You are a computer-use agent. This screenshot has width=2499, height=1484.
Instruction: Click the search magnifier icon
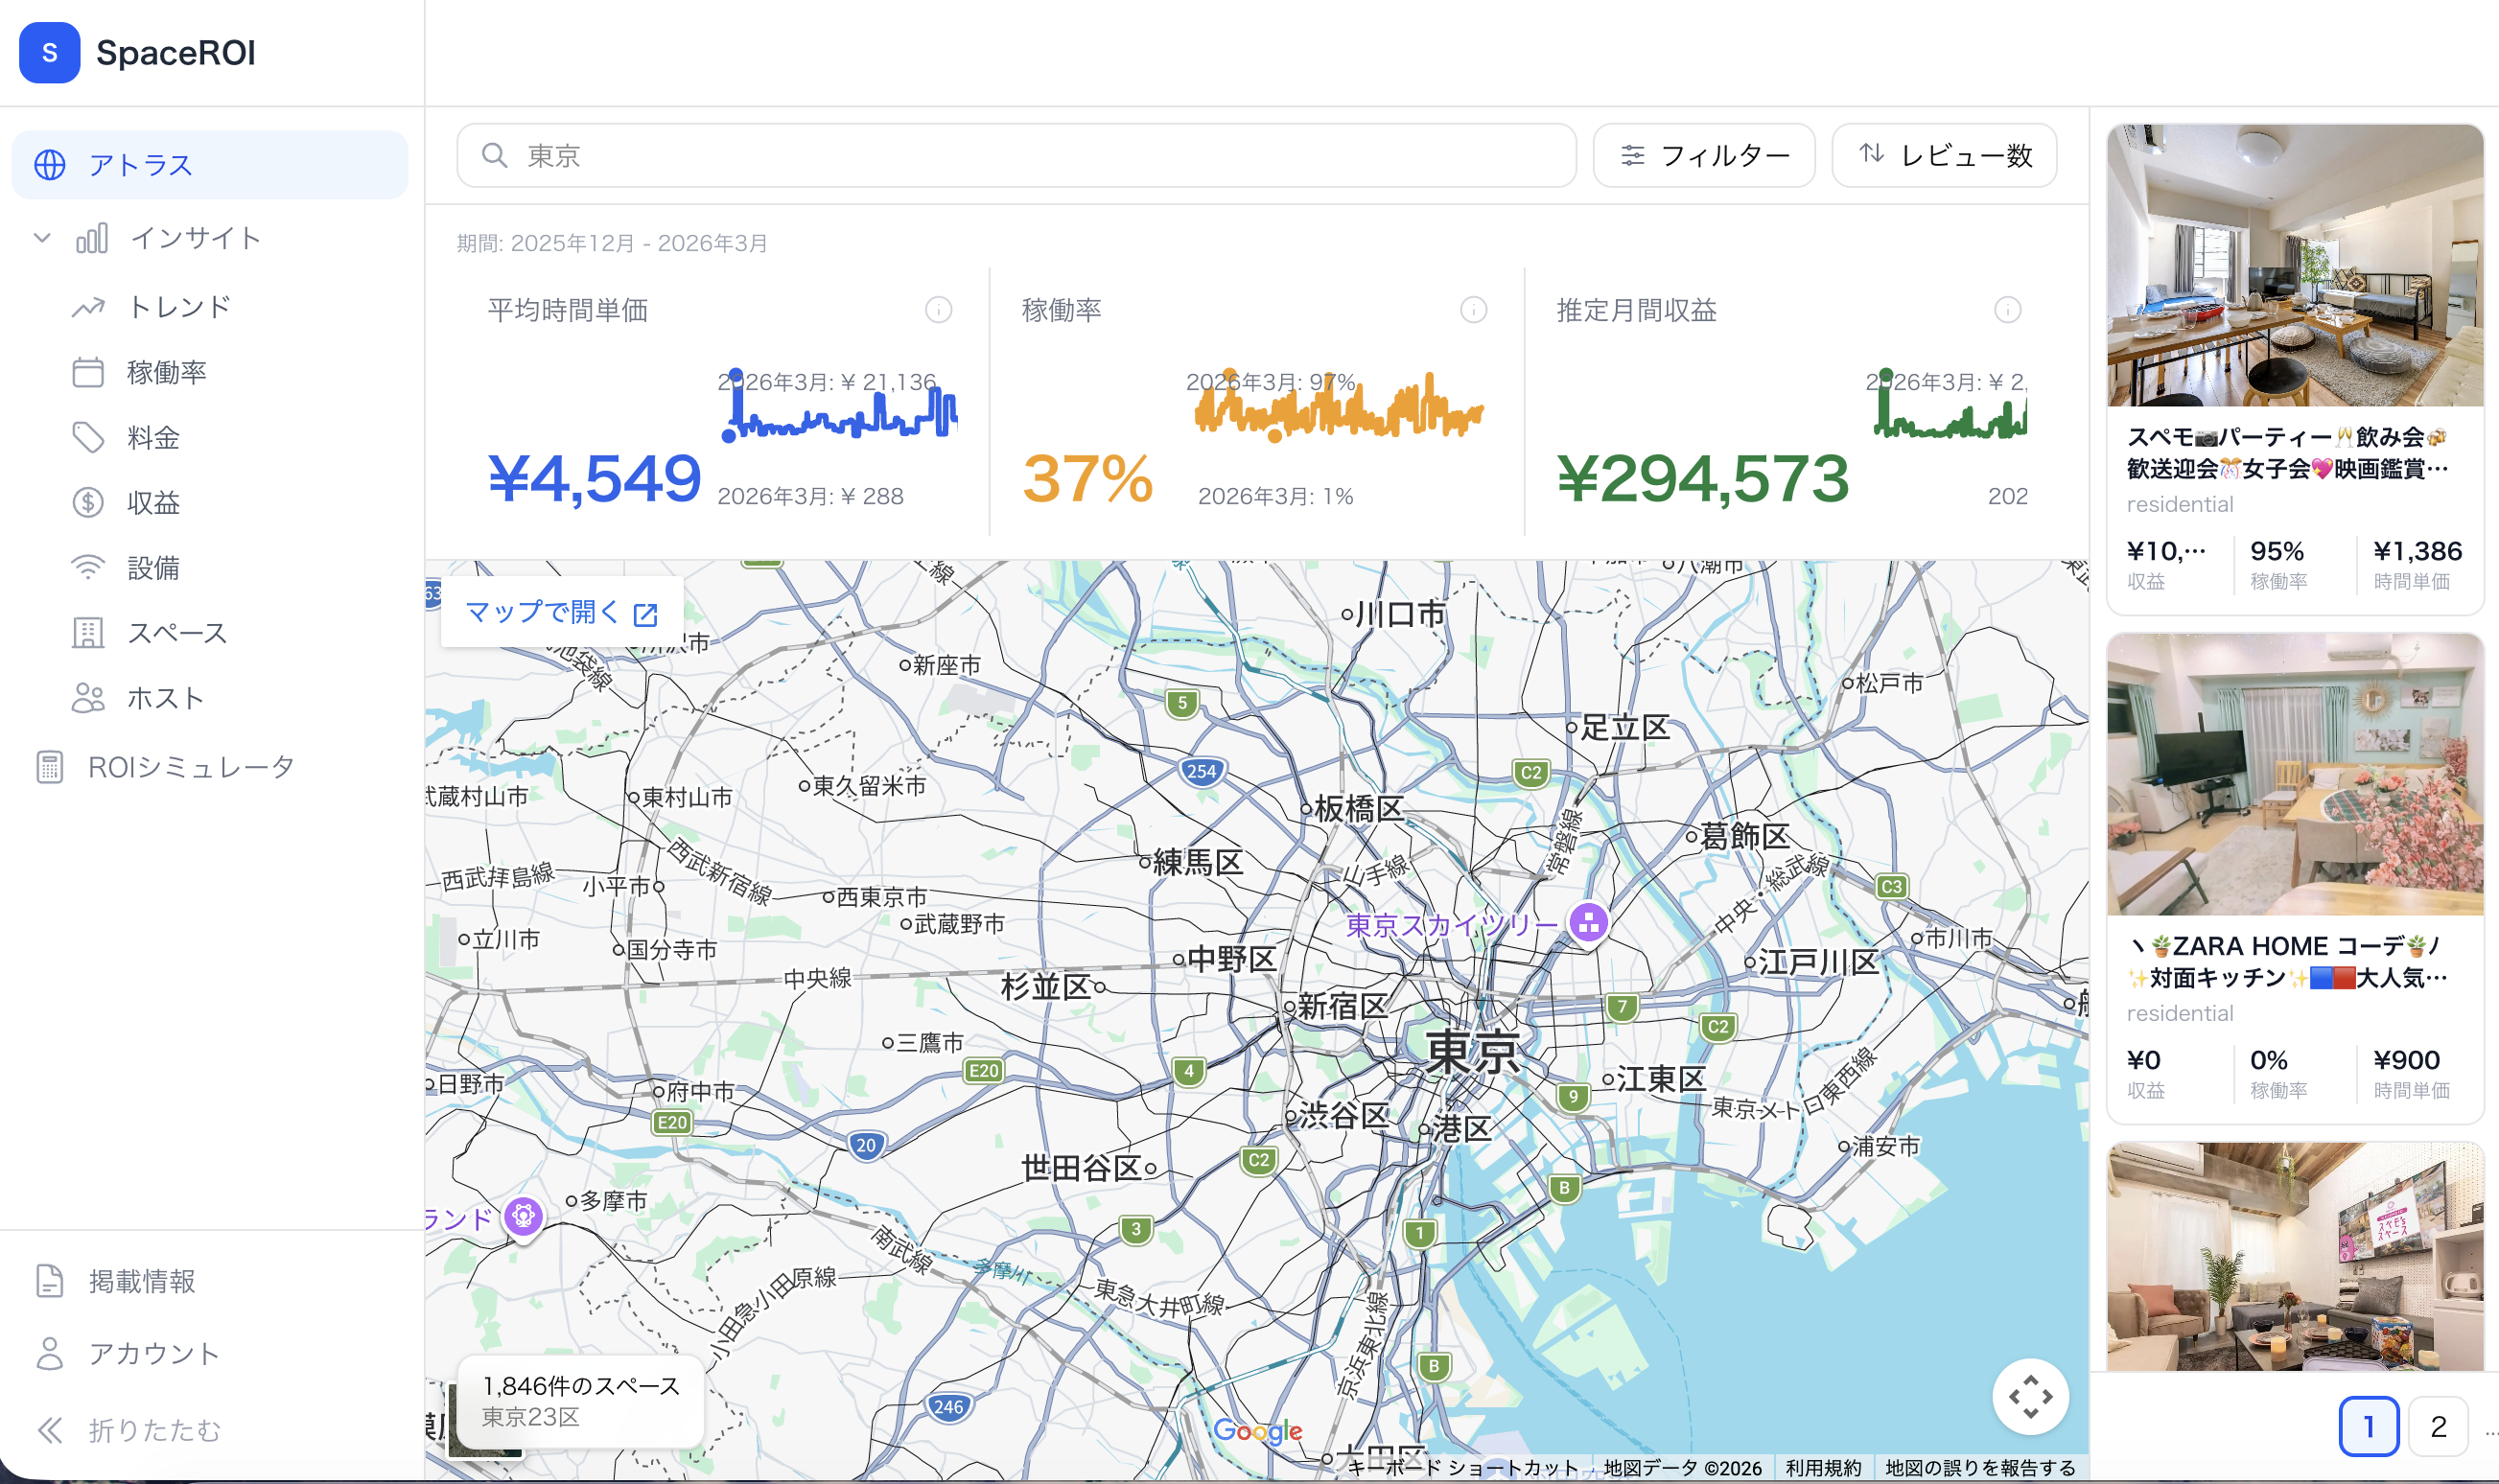494,155
